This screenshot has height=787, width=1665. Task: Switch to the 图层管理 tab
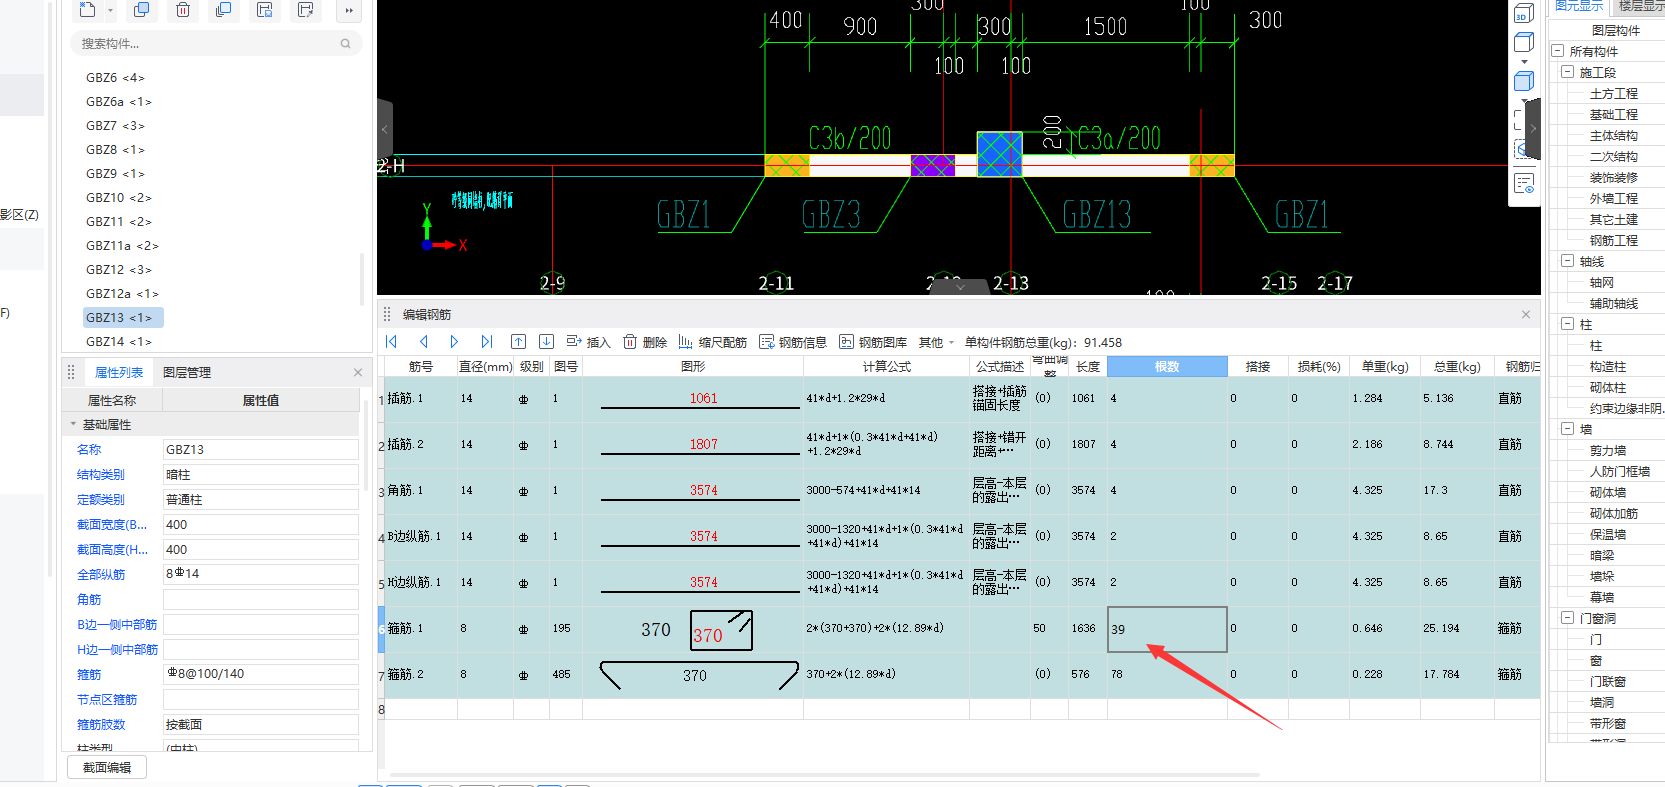(187, 373)
